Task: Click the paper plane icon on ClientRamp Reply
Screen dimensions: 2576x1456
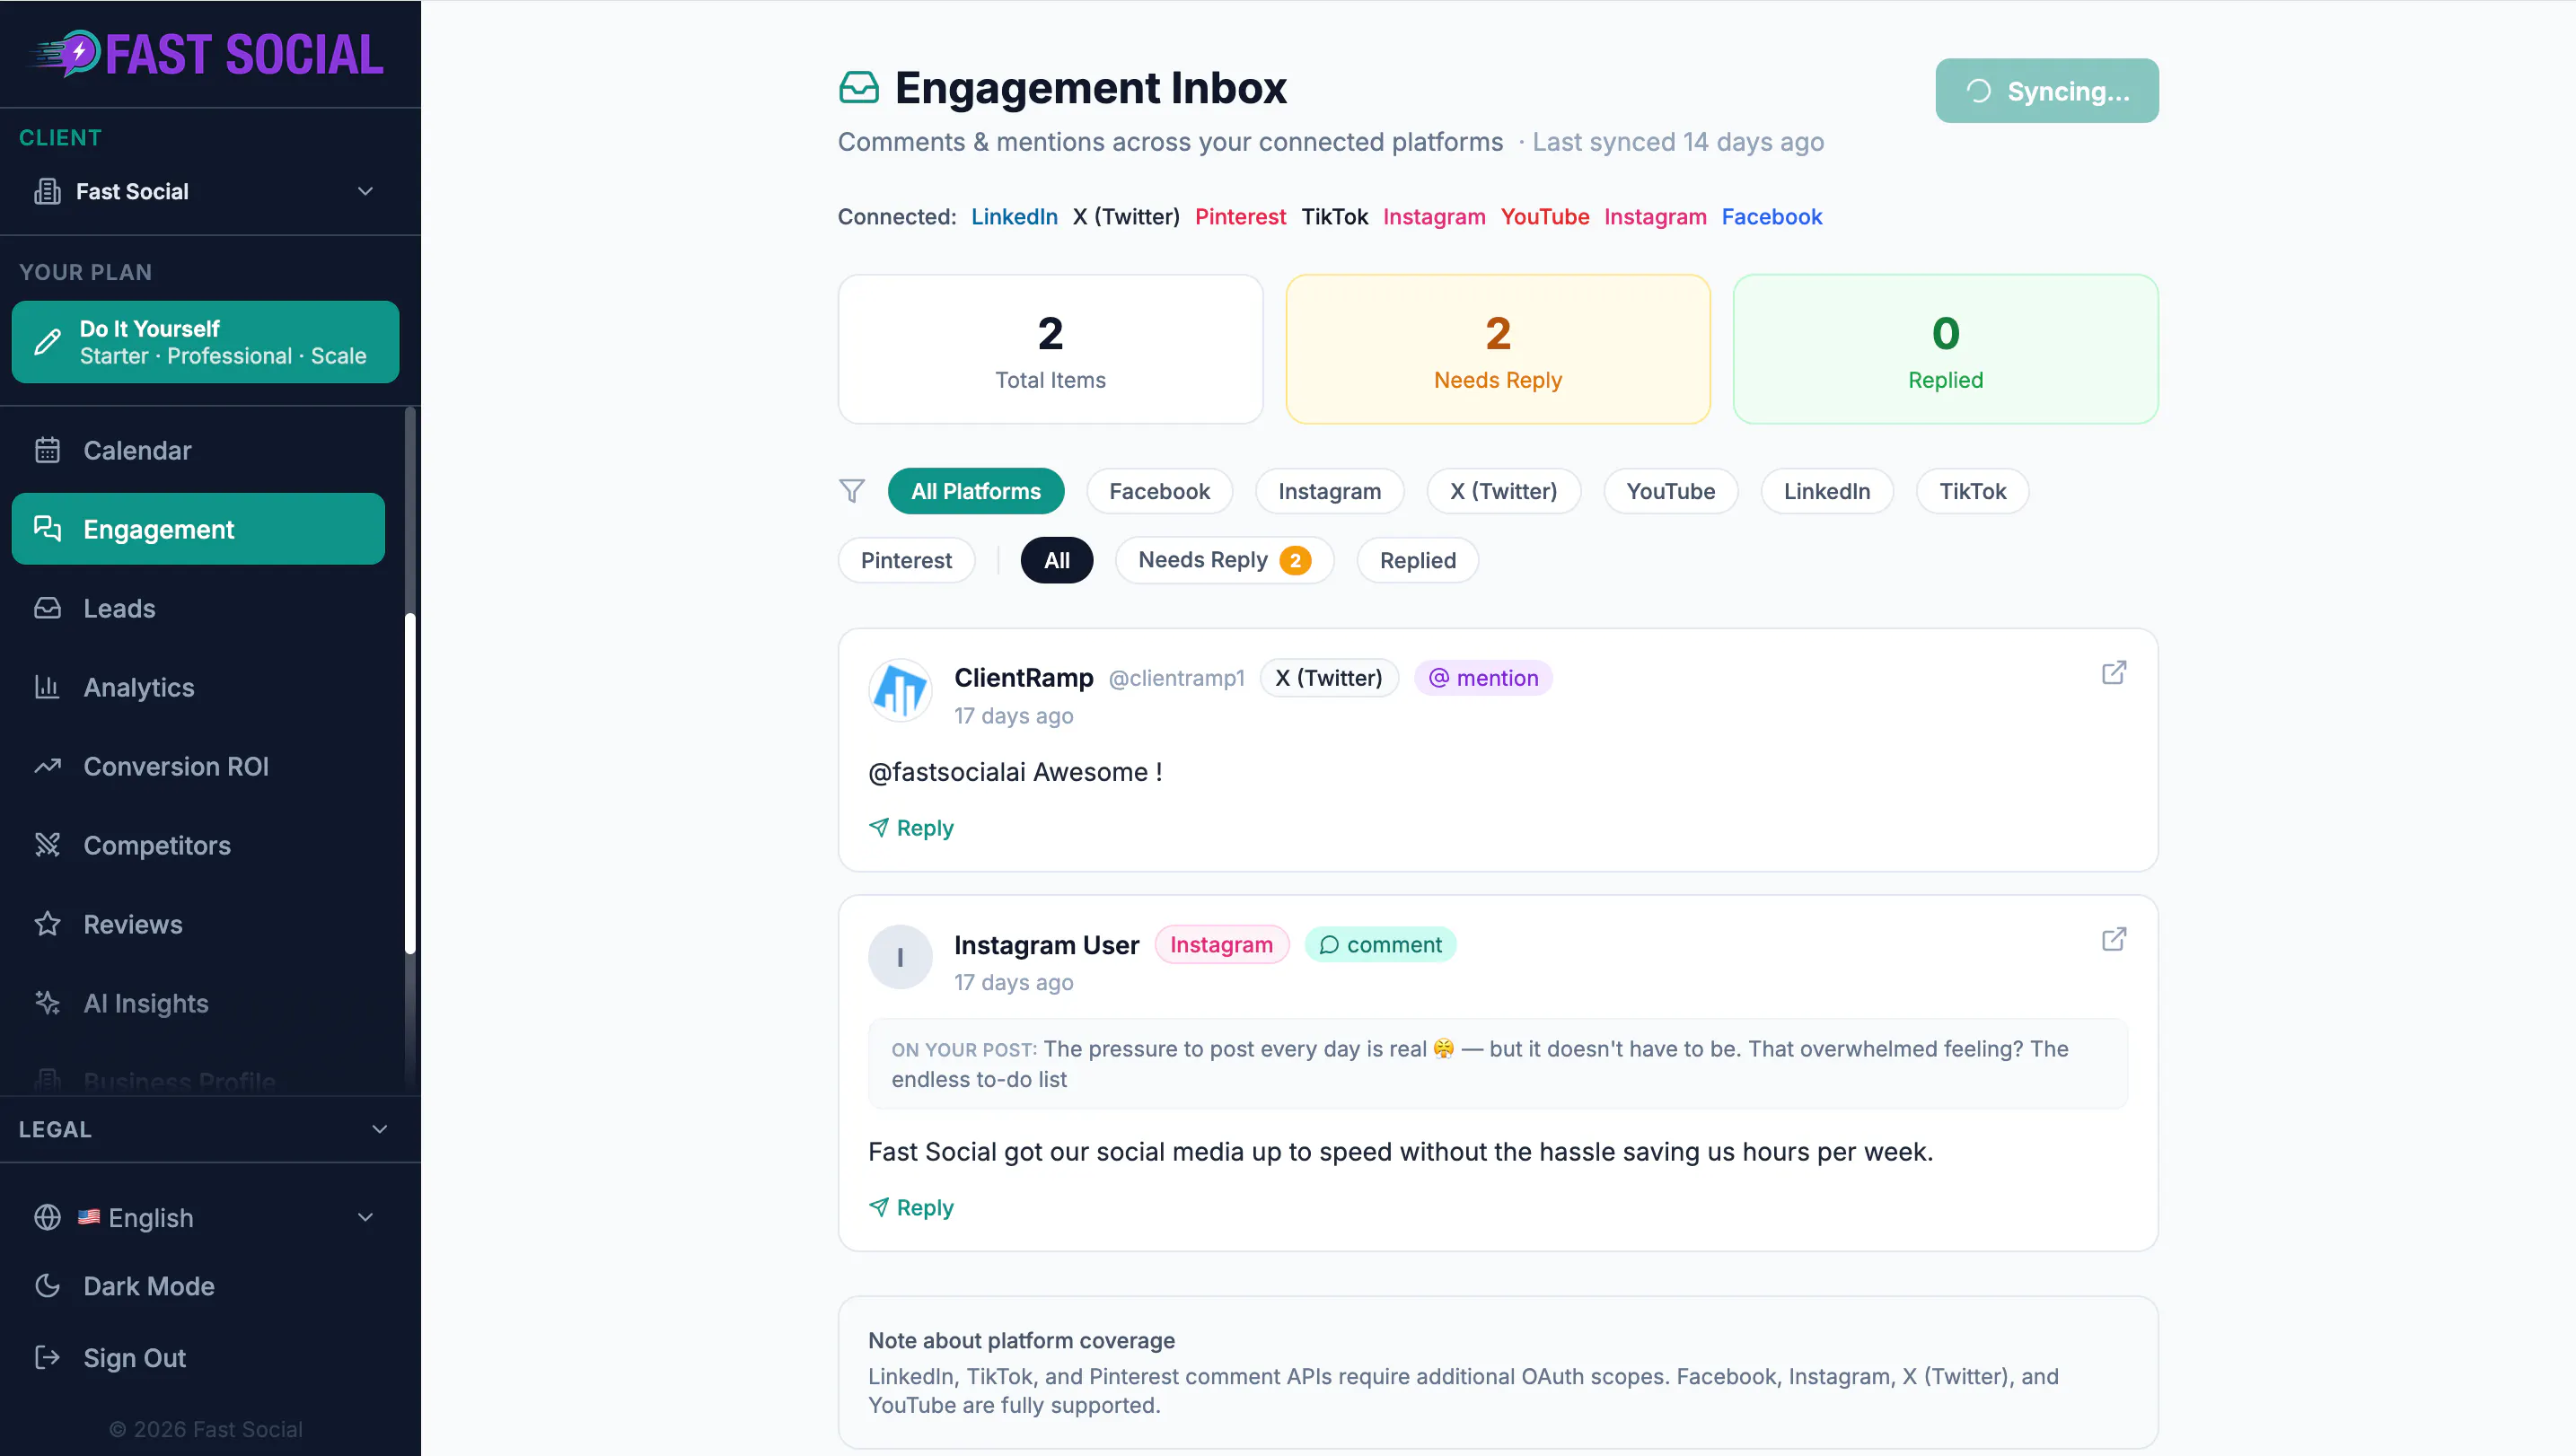Action: [x=879, y=828]
